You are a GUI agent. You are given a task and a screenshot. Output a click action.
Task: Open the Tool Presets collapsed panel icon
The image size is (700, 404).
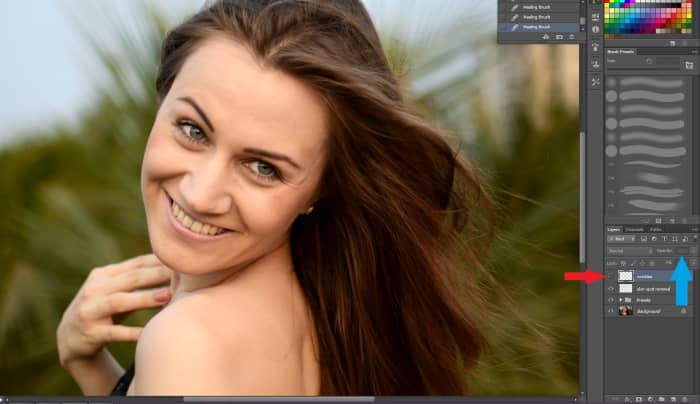pos(596,82)
